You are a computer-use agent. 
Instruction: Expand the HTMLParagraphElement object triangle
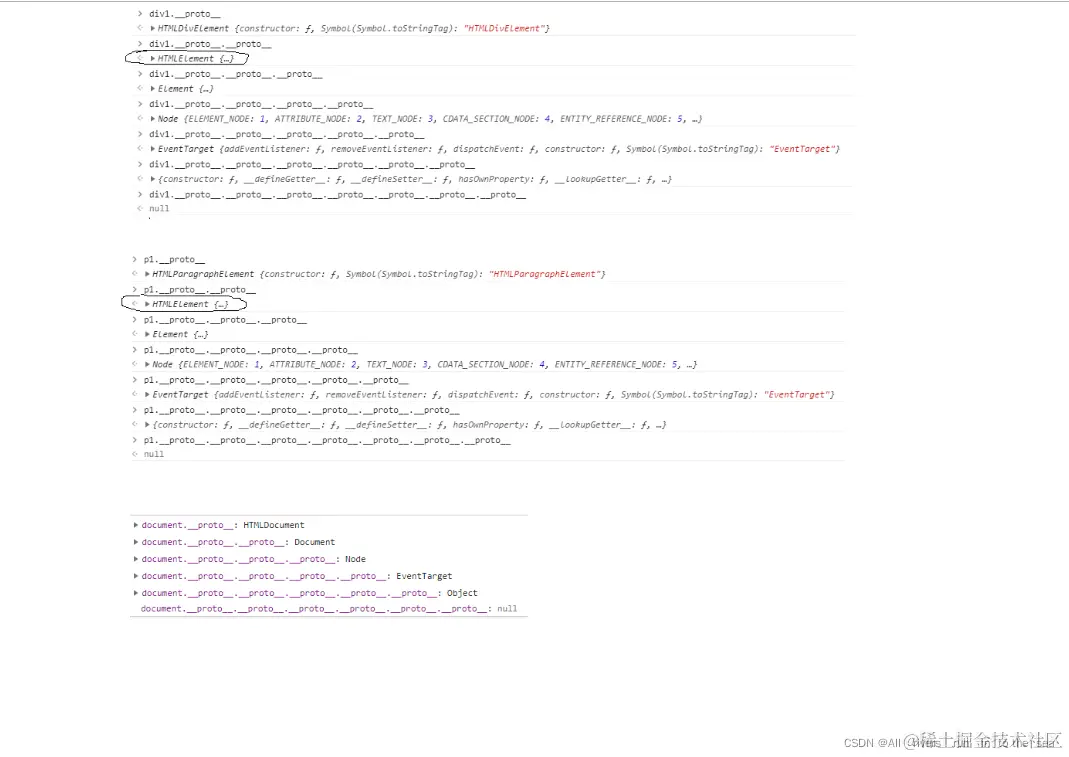tap(147, 273)
